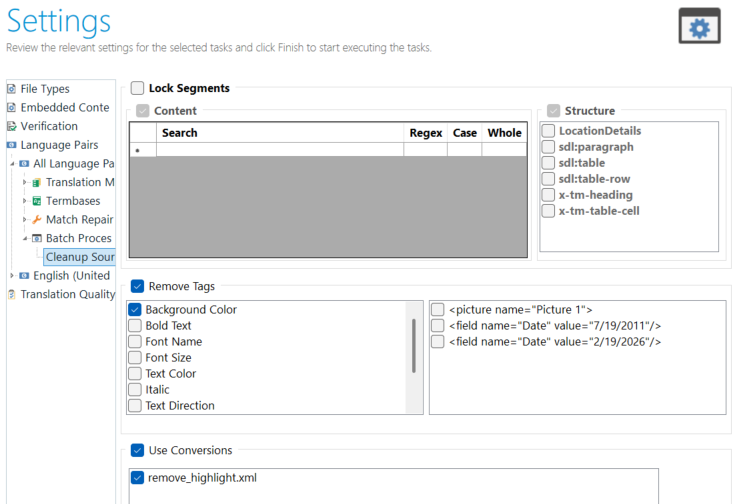This screenshot has height=504, width=737.
Task: Select Cleanup Source tree item
Action: click(x=79, y=257)
